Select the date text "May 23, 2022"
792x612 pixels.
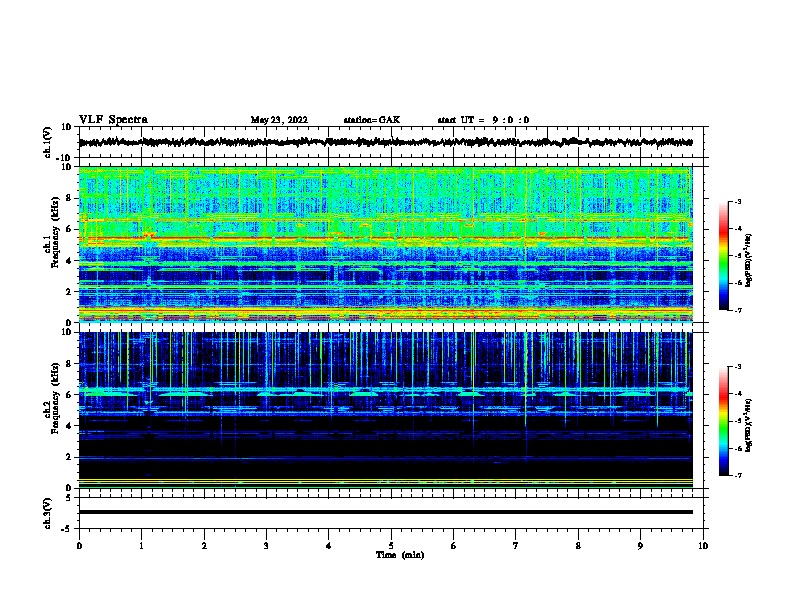tap(279, 120)
